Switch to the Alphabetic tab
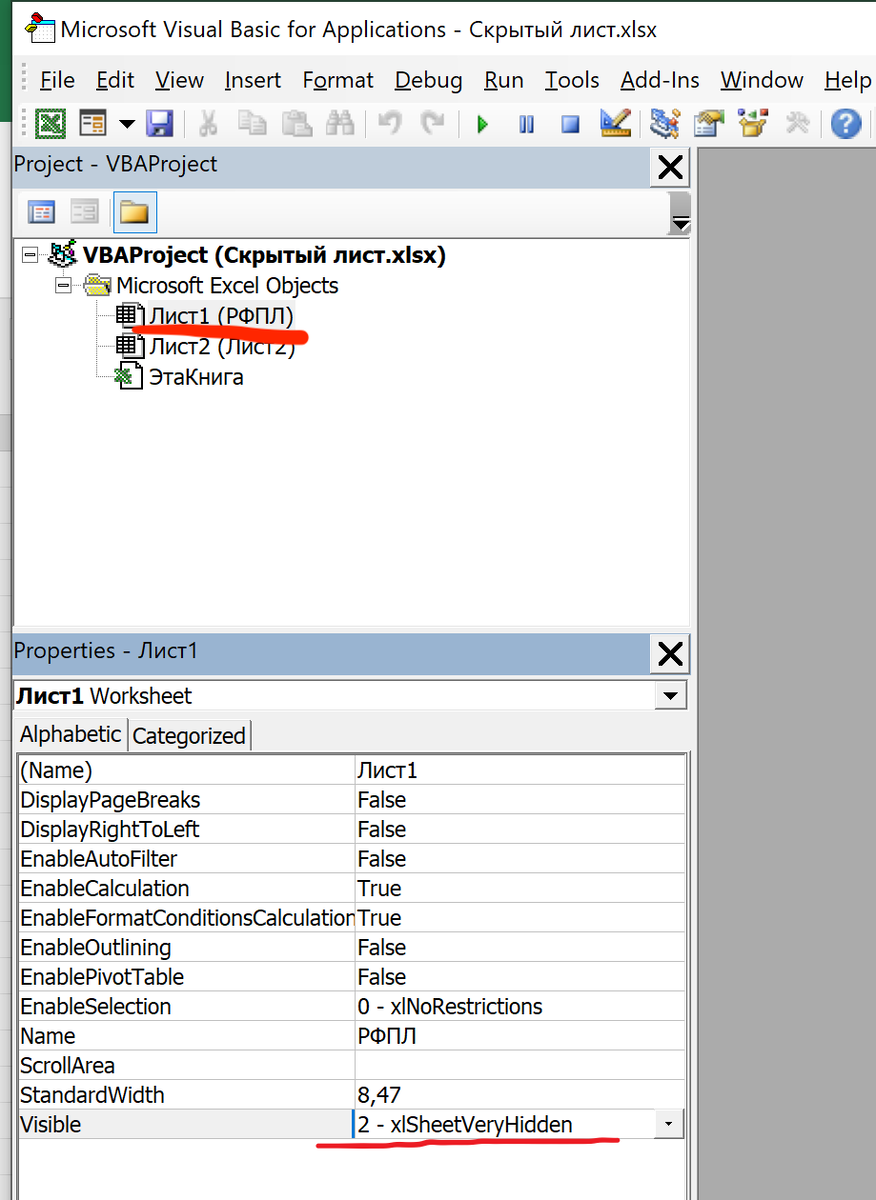This screenshot has height=1200, width=876. coord(71,734)
